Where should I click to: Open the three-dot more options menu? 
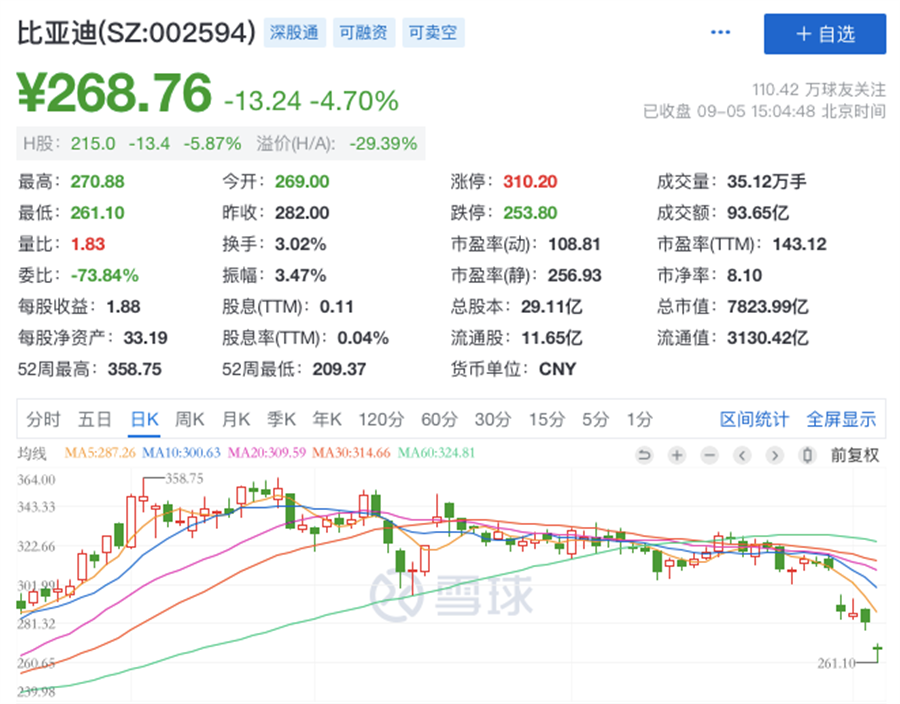coord(720,32)
